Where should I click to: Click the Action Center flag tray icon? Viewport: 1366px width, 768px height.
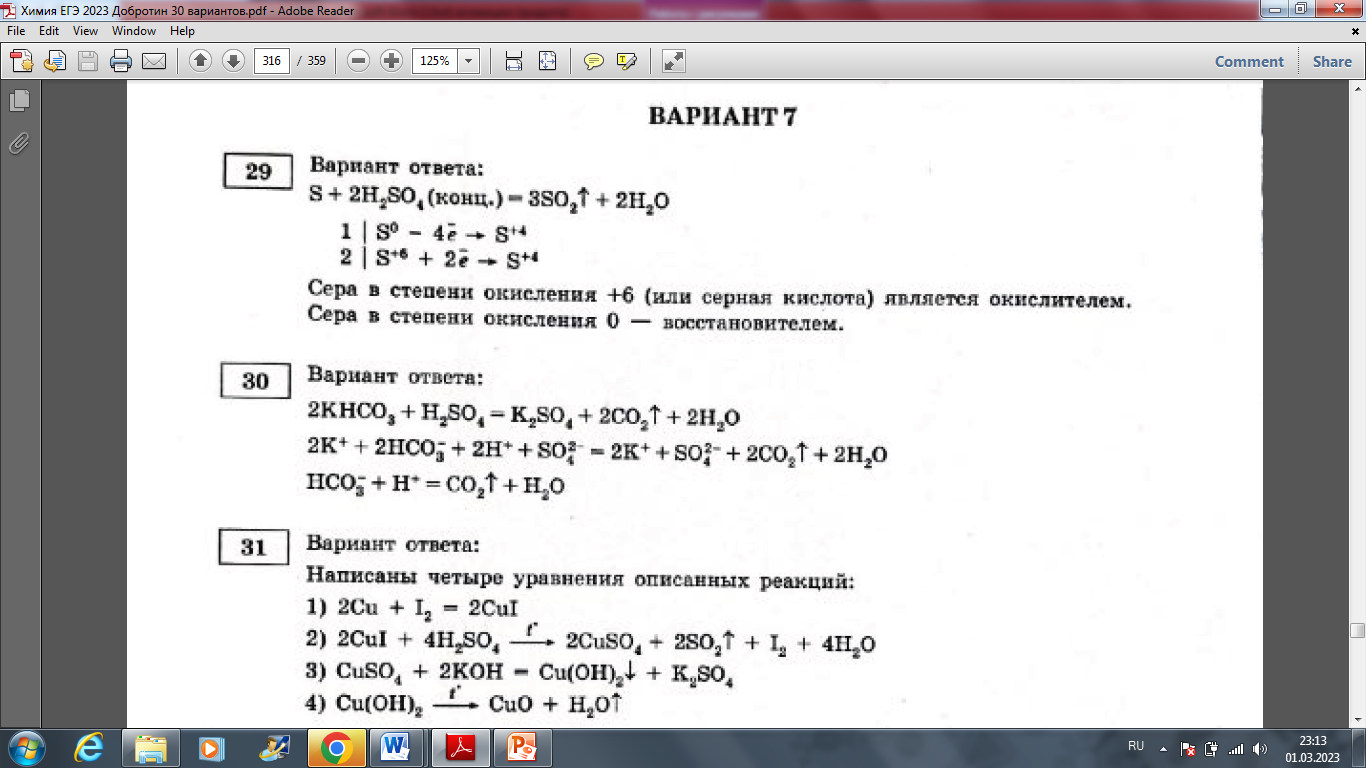coord(1188,748)
